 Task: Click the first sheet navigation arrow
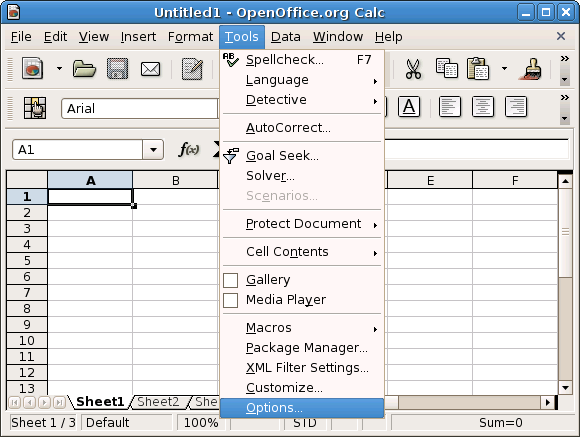pyautogui.click(x=15, y=402)
